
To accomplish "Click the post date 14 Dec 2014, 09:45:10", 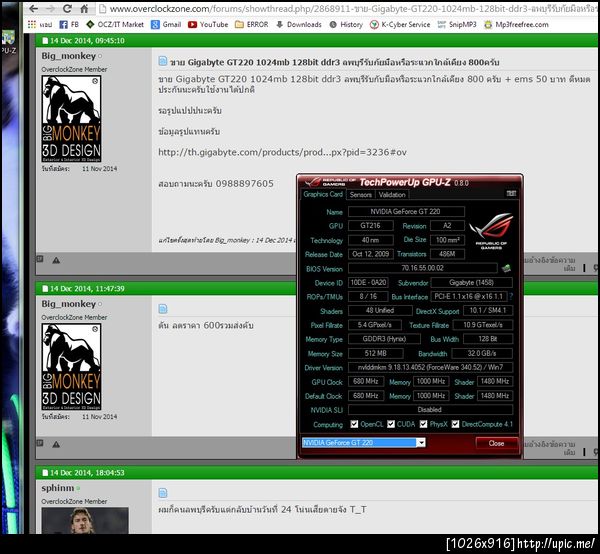I will click(x=87, y=41).
